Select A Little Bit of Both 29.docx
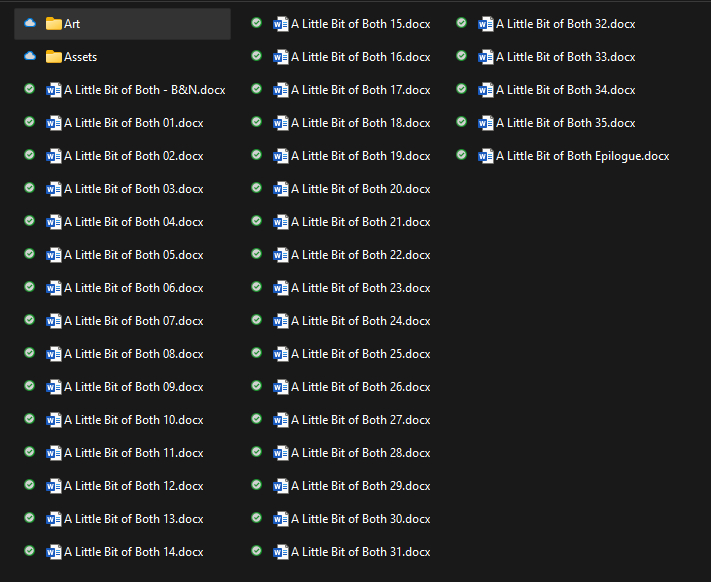 pos(360,486)
